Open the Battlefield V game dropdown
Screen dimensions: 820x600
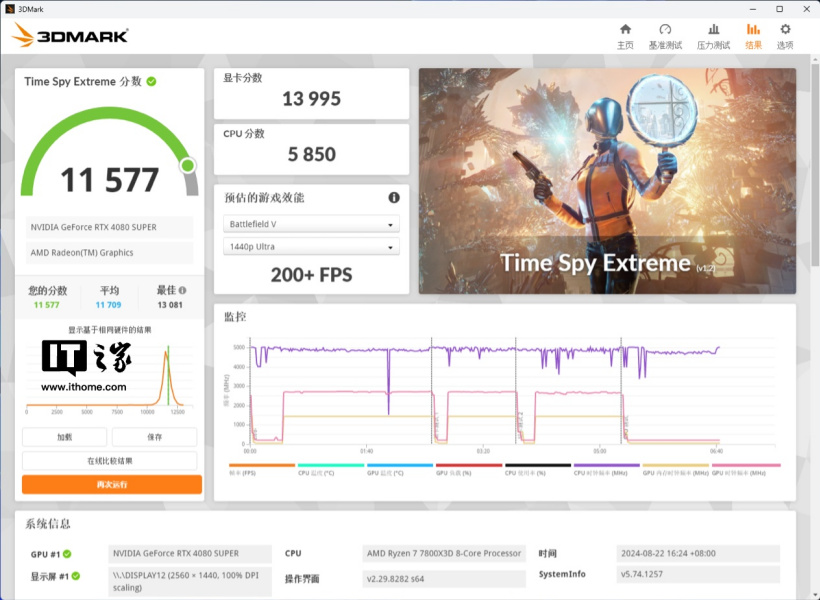311,225
